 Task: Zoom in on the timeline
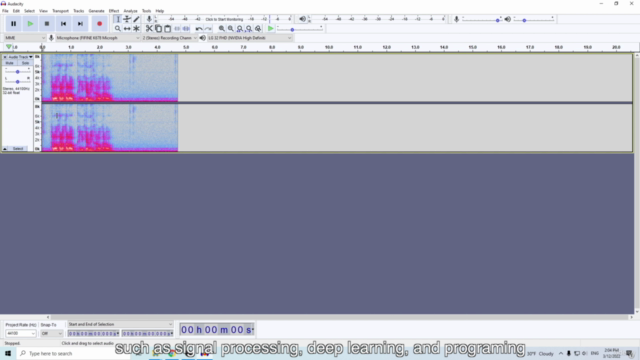pyautogui.click(x=222, y=29)
